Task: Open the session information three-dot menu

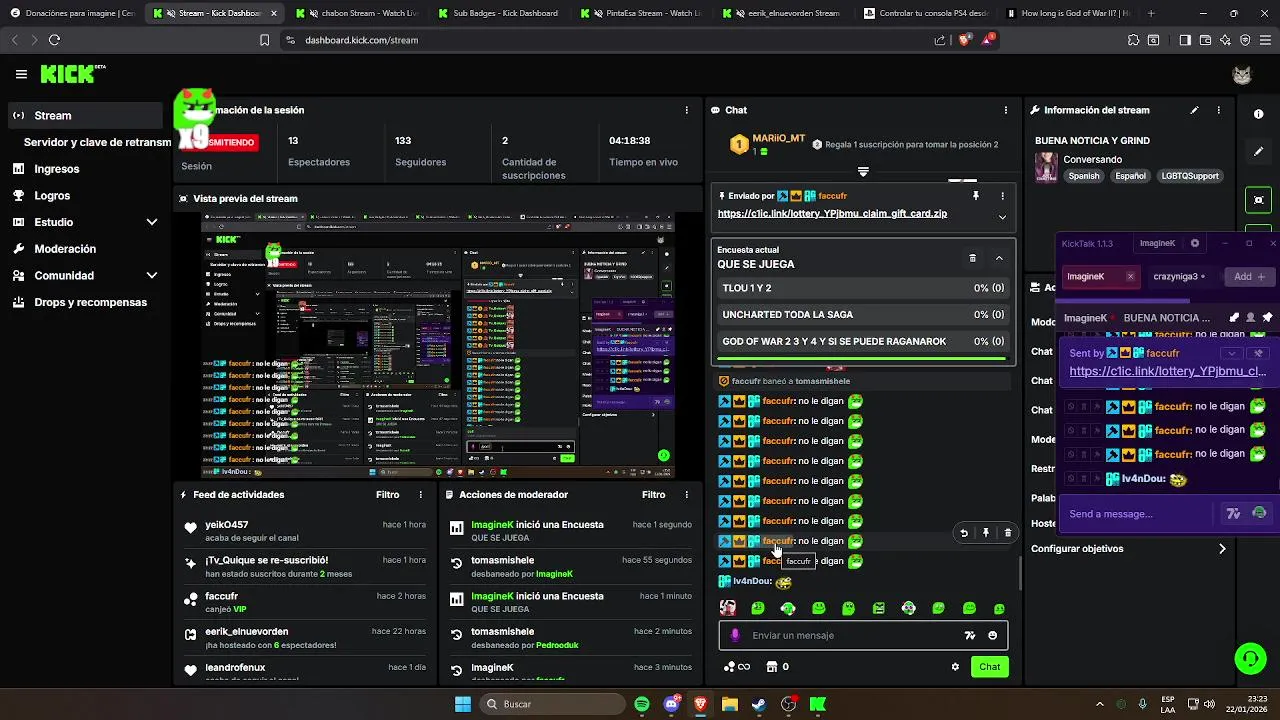Action: tap(686, 110)
